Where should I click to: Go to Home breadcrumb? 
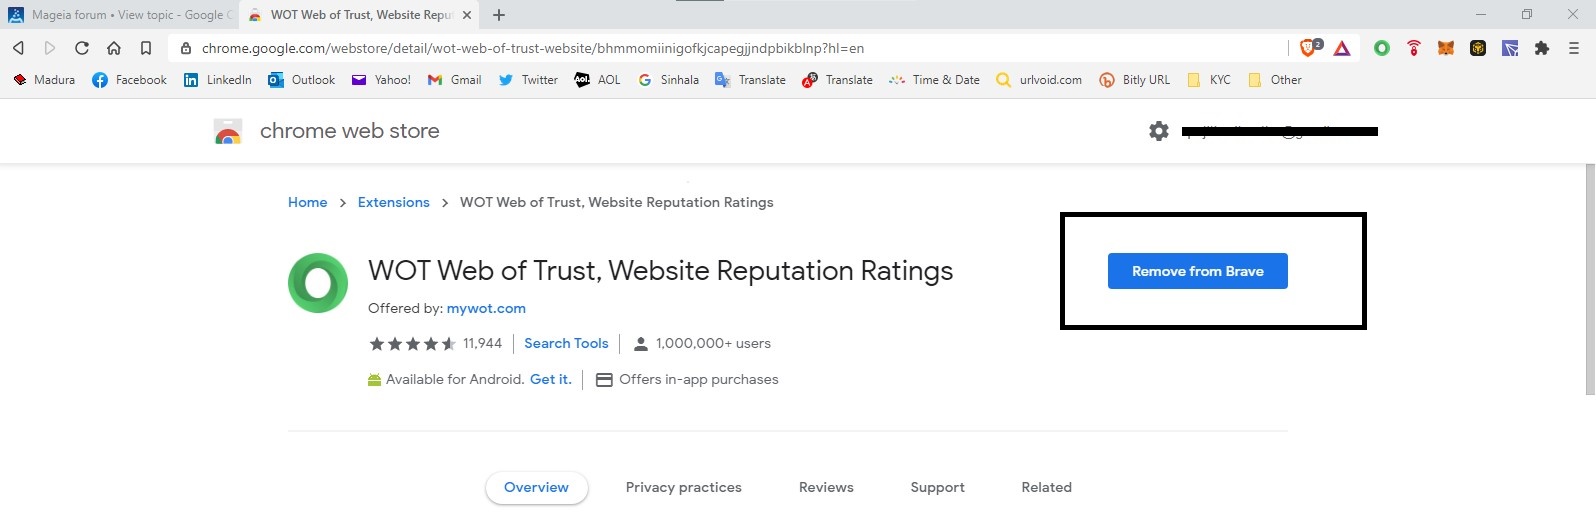pos(308,202)
